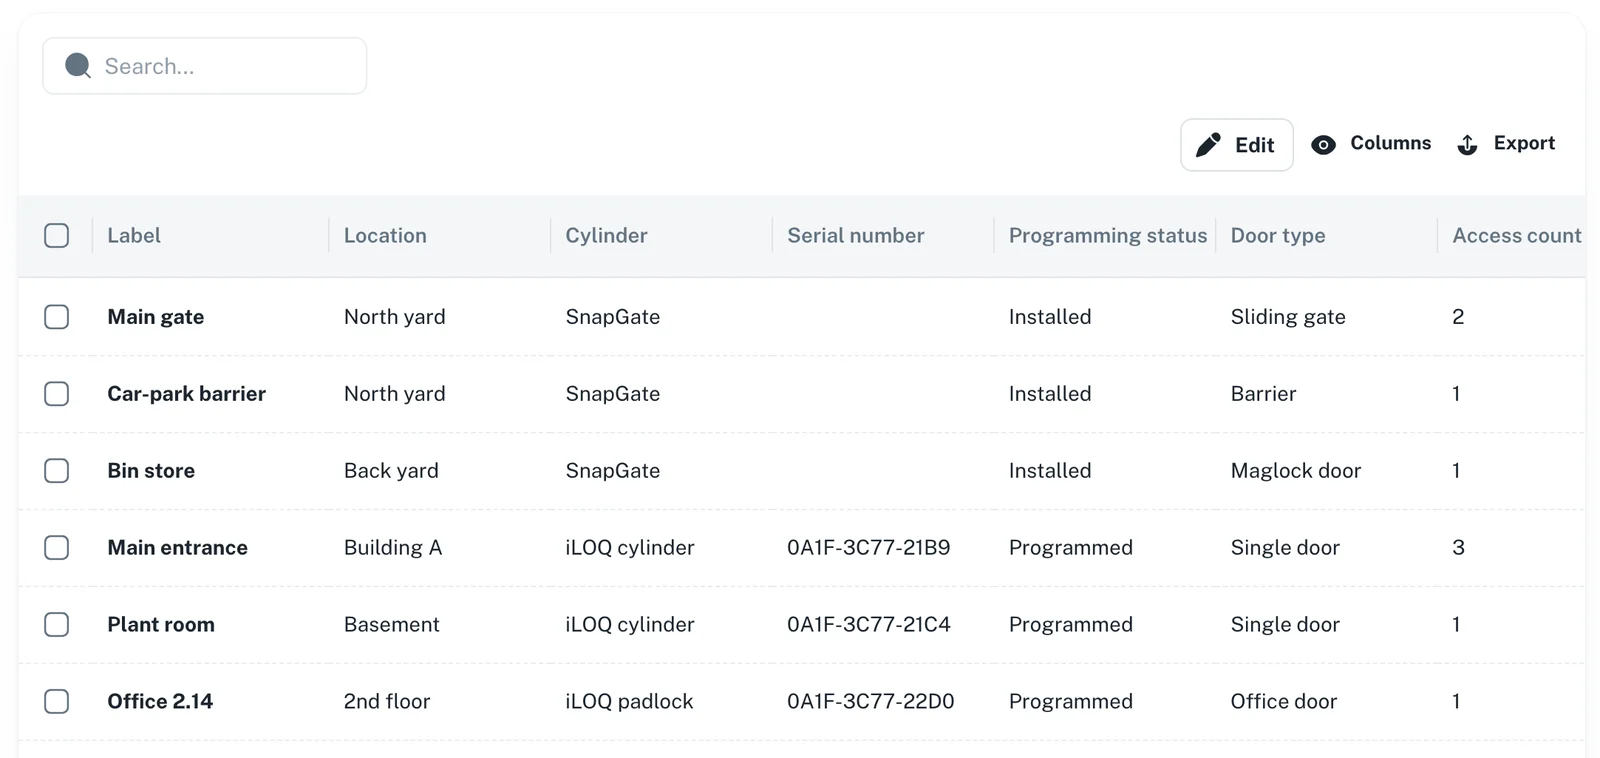The image size is (1600, 758).
Task: Sort by the Location column header
Action: click(385, 235)
